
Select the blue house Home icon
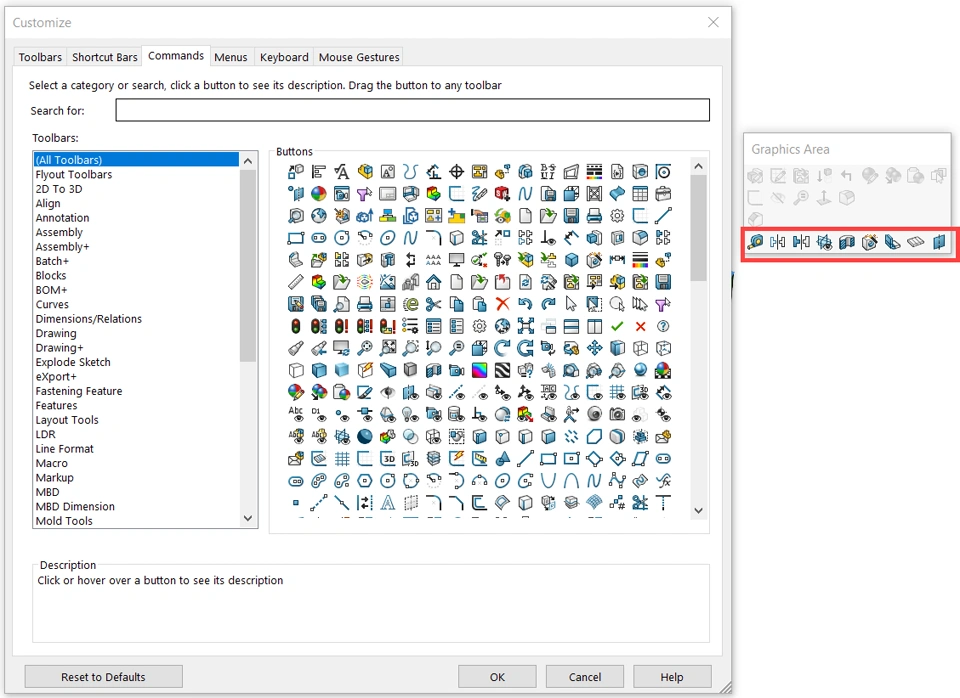pos(433,282)
